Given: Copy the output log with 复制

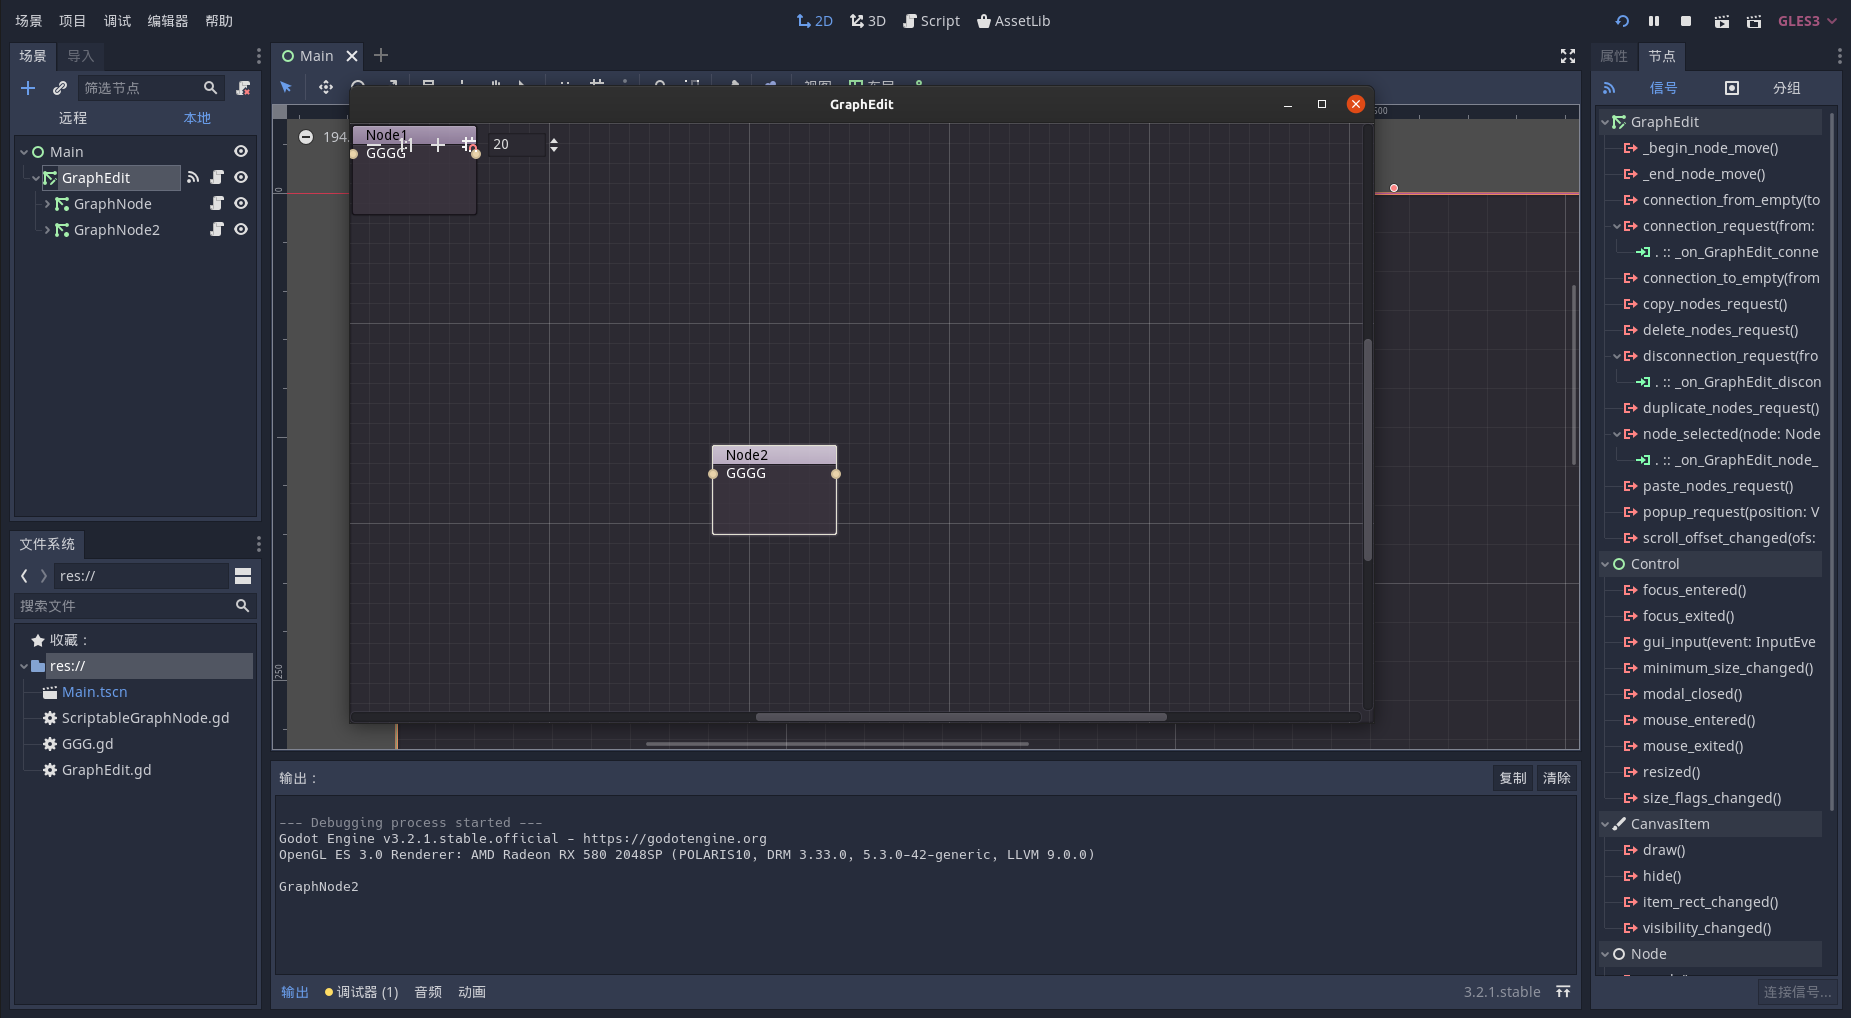Looking at the screenshot, I should tap(1513, 778).
